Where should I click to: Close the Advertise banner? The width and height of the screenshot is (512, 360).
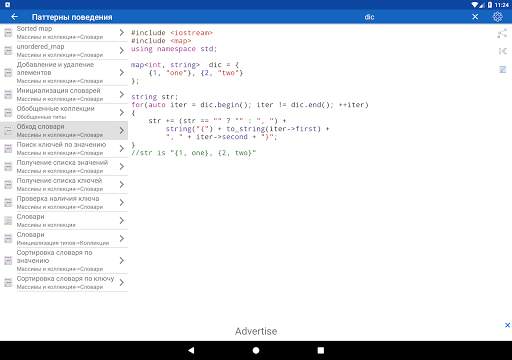(507, 325)
